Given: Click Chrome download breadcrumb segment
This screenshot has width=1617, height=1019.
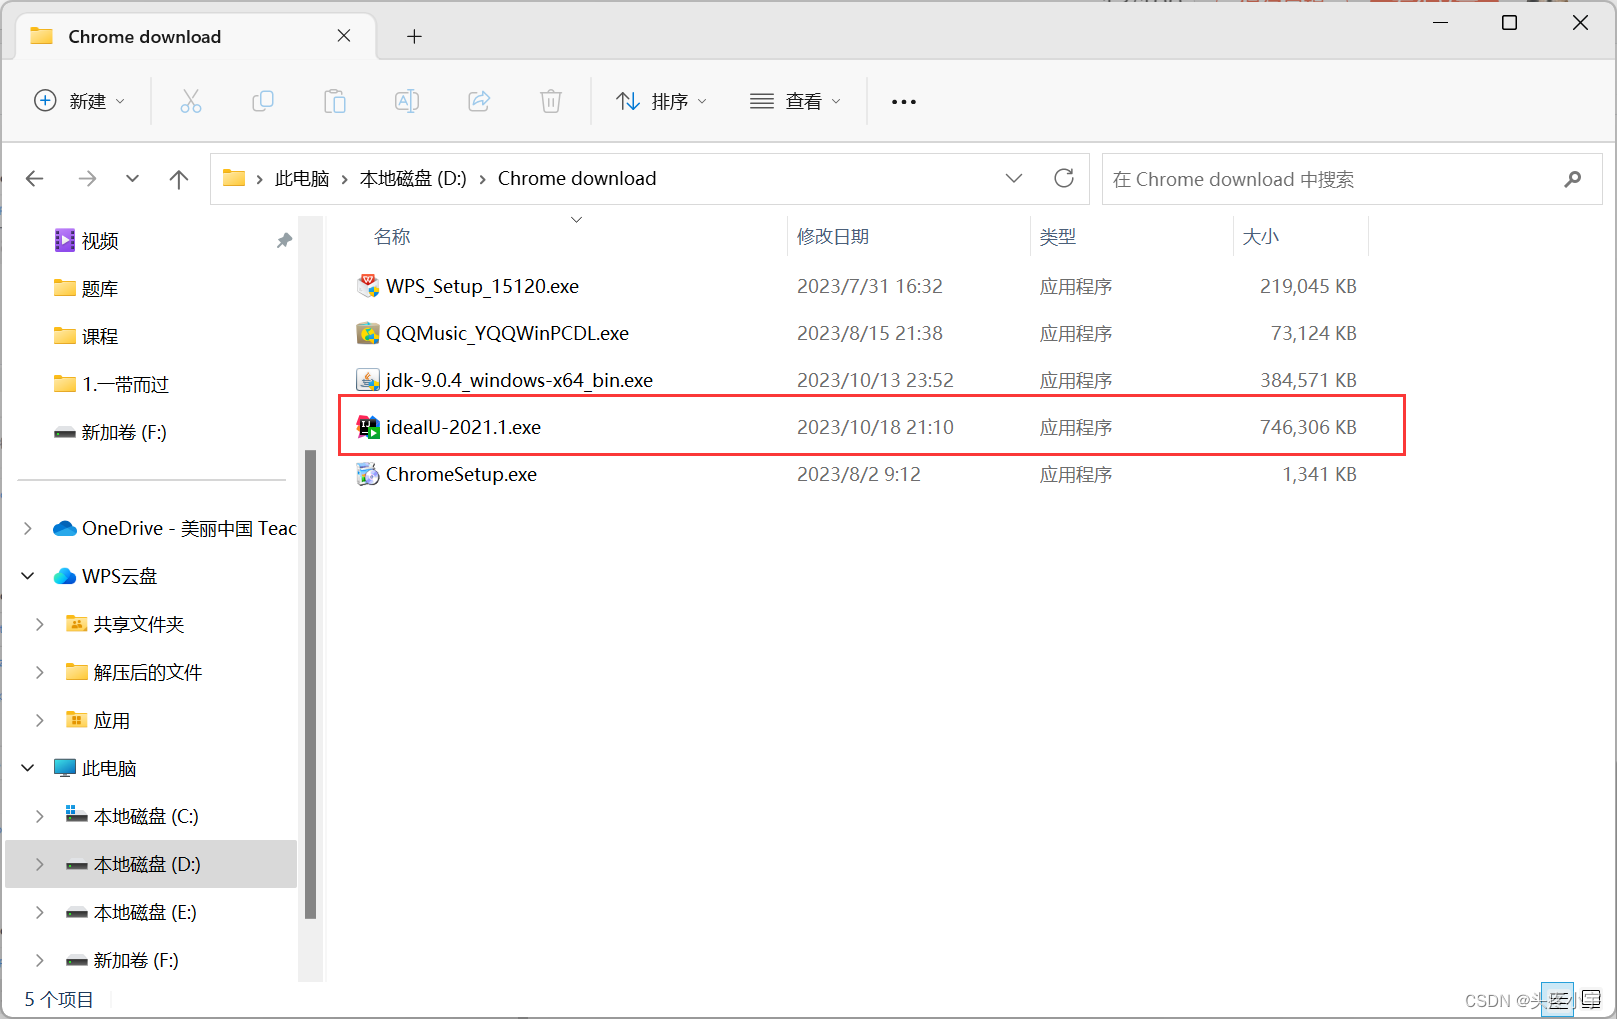Looking at the screenshot, I should (x=577, y=179).
